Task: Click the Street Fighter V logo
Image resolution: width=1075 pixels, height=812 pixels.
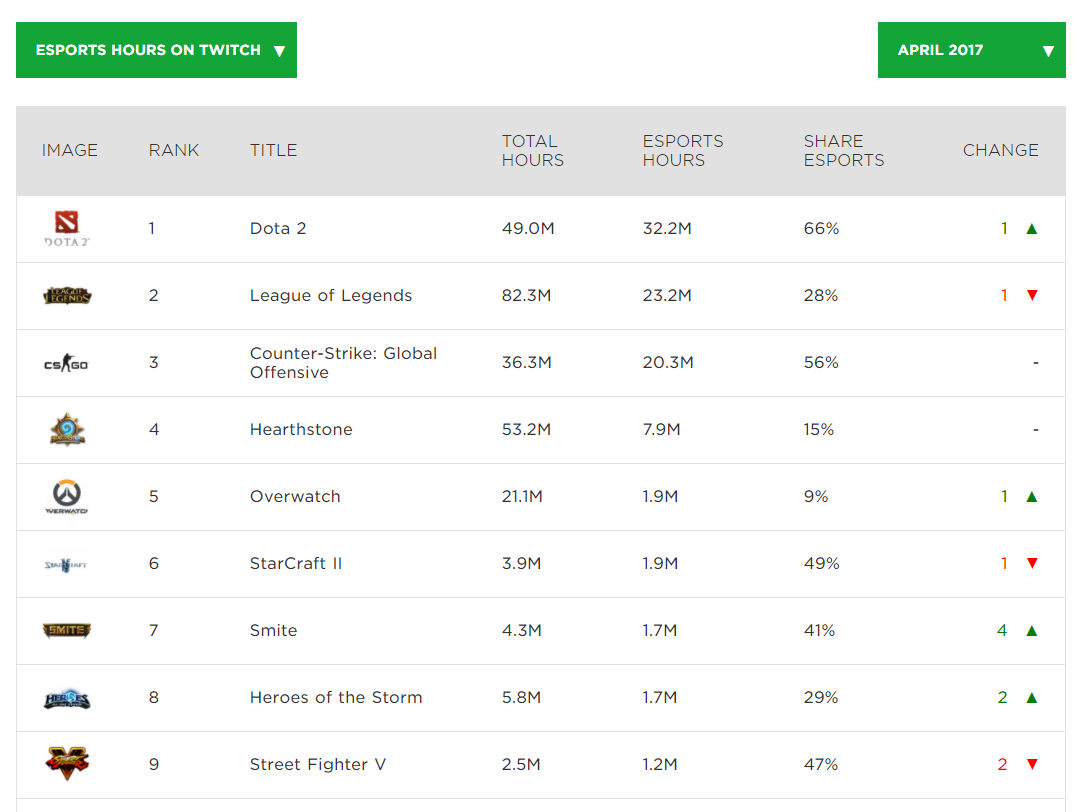Action: [x=67, y=764]
